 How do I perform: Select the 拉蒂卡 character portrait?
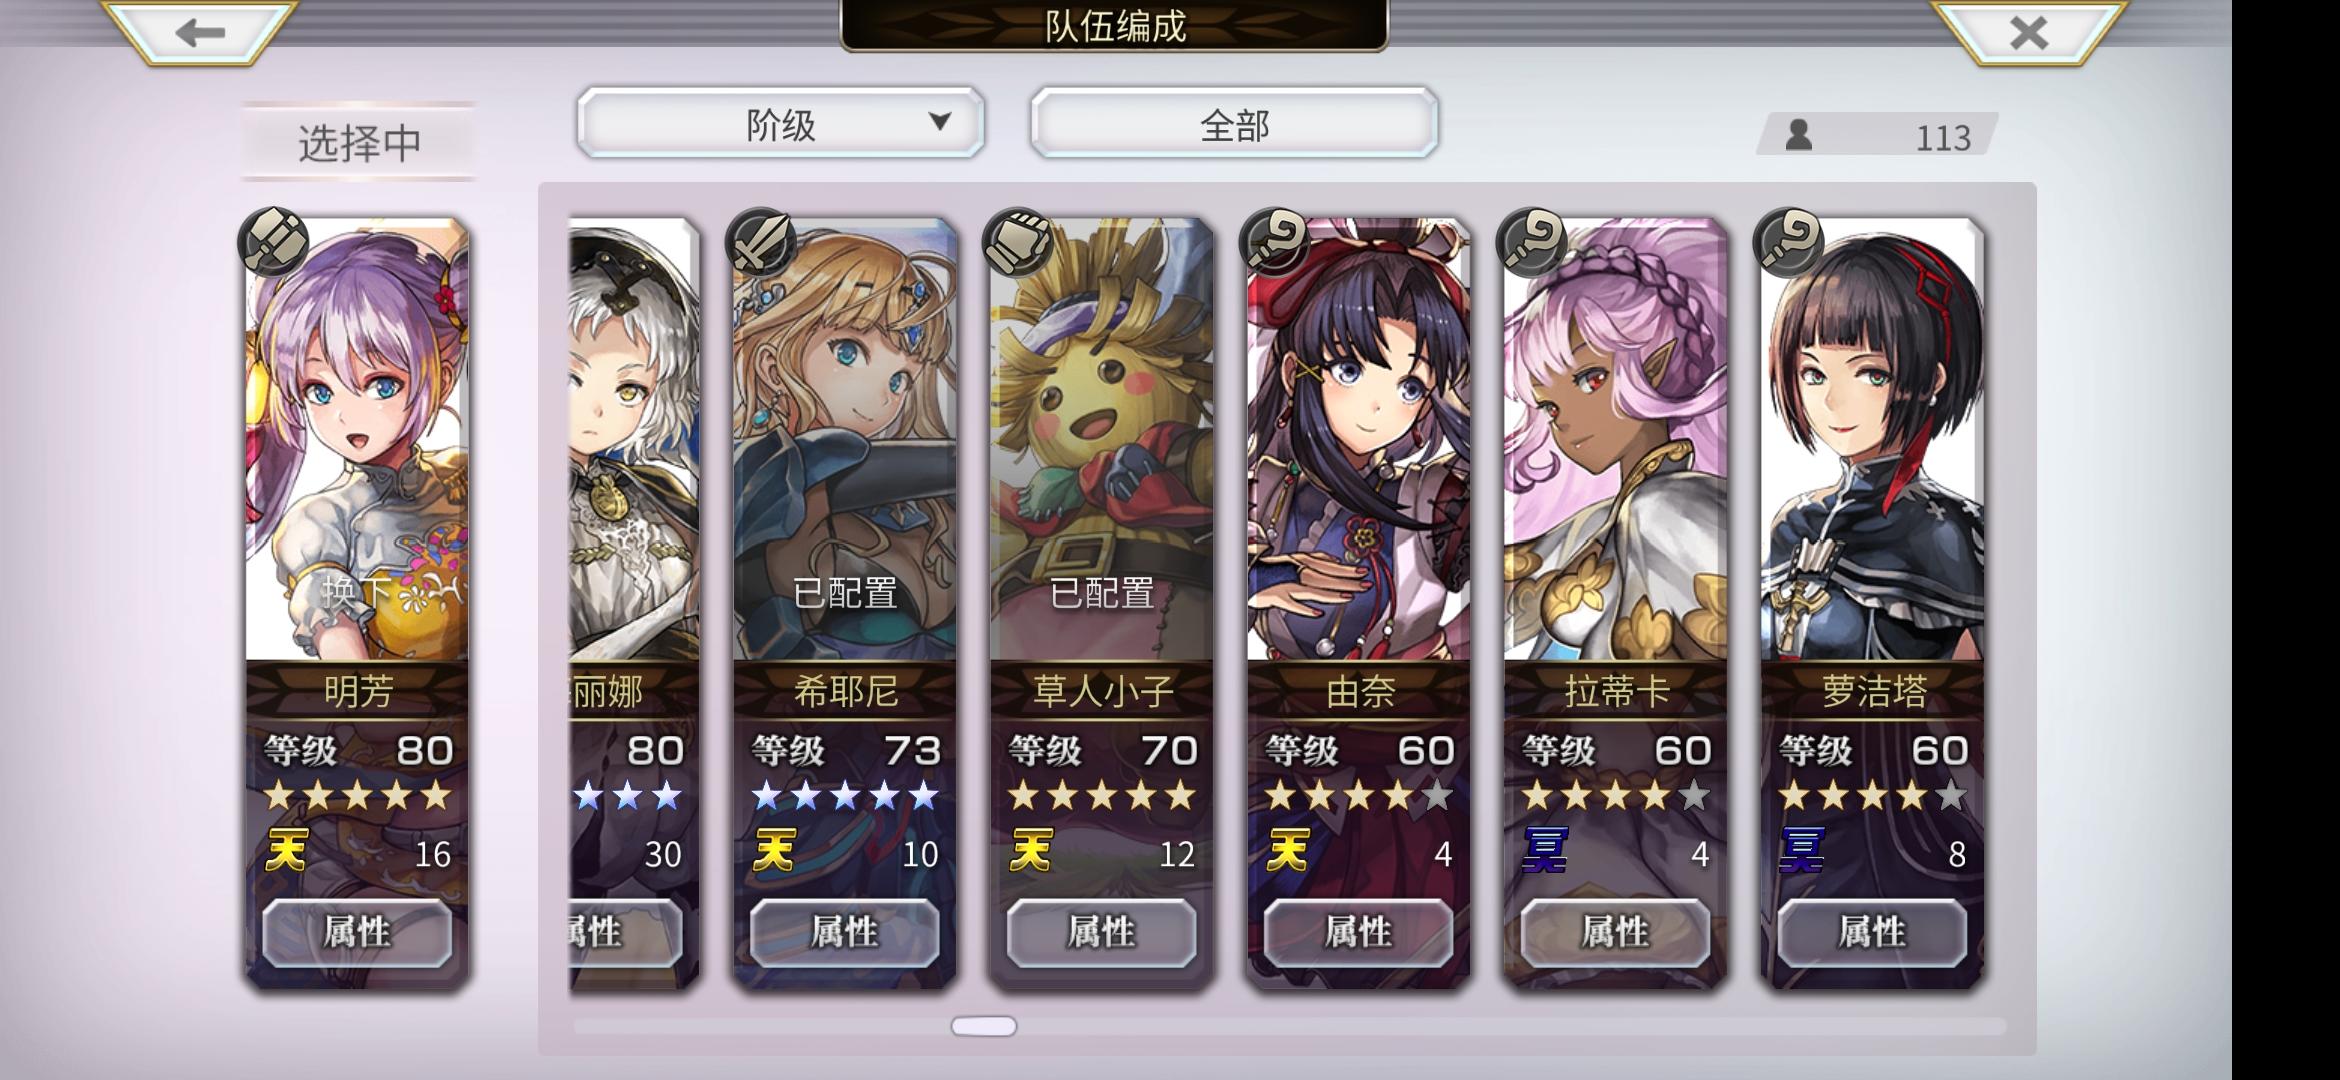click(1616, 440)
